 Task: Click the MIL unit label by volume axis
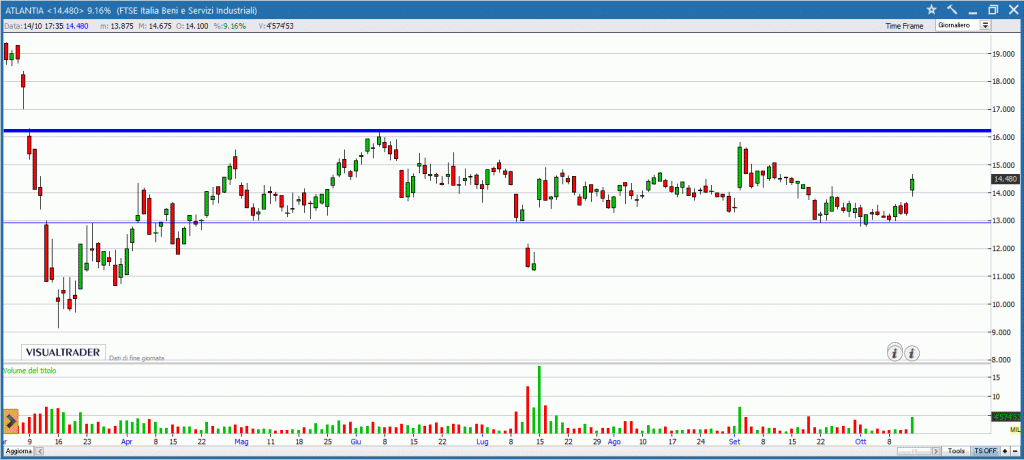click(1014, 429)
